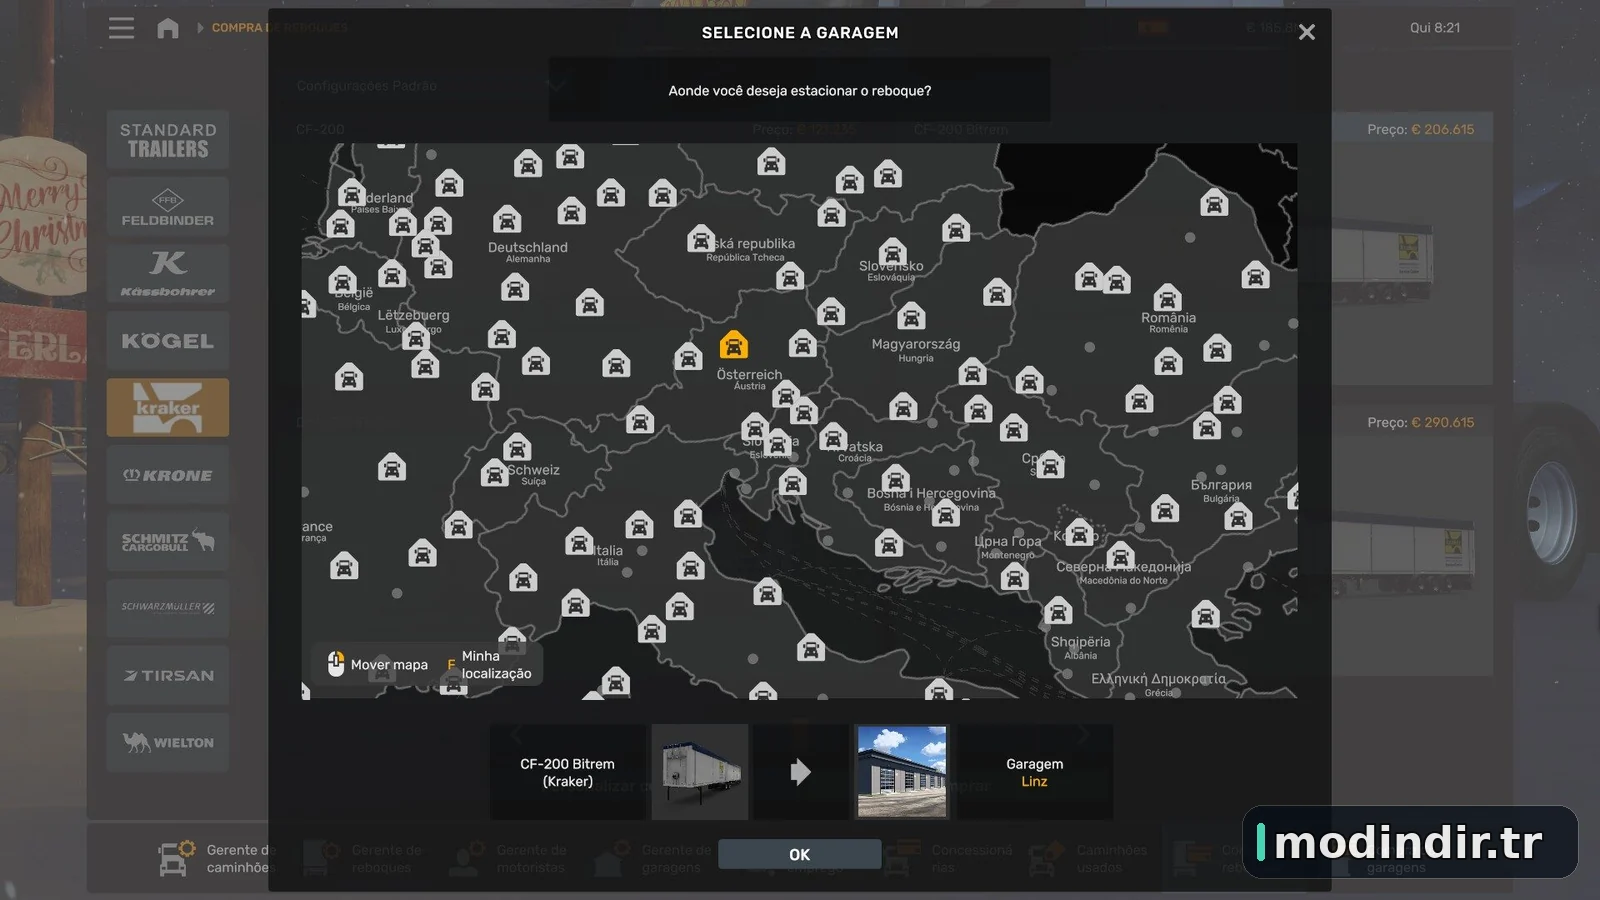Image resolution: width=1600 pixels, height=900 pixels.
Task: Open the Kässbohrer trailer brand
Action: pyautogui.click(x=168, y=274)
